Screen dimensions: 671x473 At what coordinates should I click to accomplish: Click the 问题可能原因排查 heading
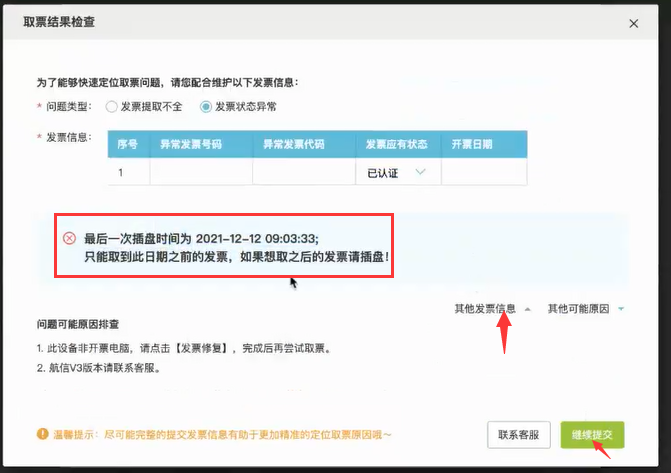(x=77, y=324)
